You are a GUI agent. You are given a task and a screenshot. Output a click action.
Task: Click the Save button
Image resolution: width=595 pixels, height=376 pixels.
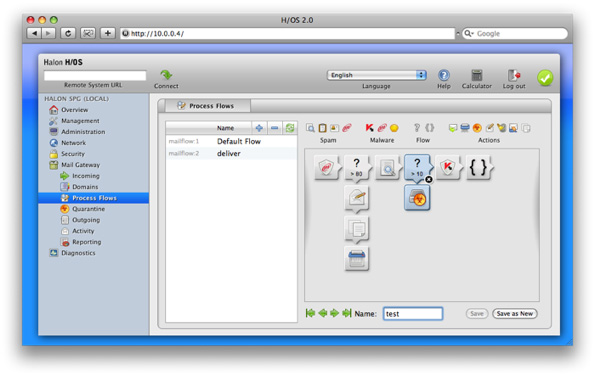click(x=477, y=314)
